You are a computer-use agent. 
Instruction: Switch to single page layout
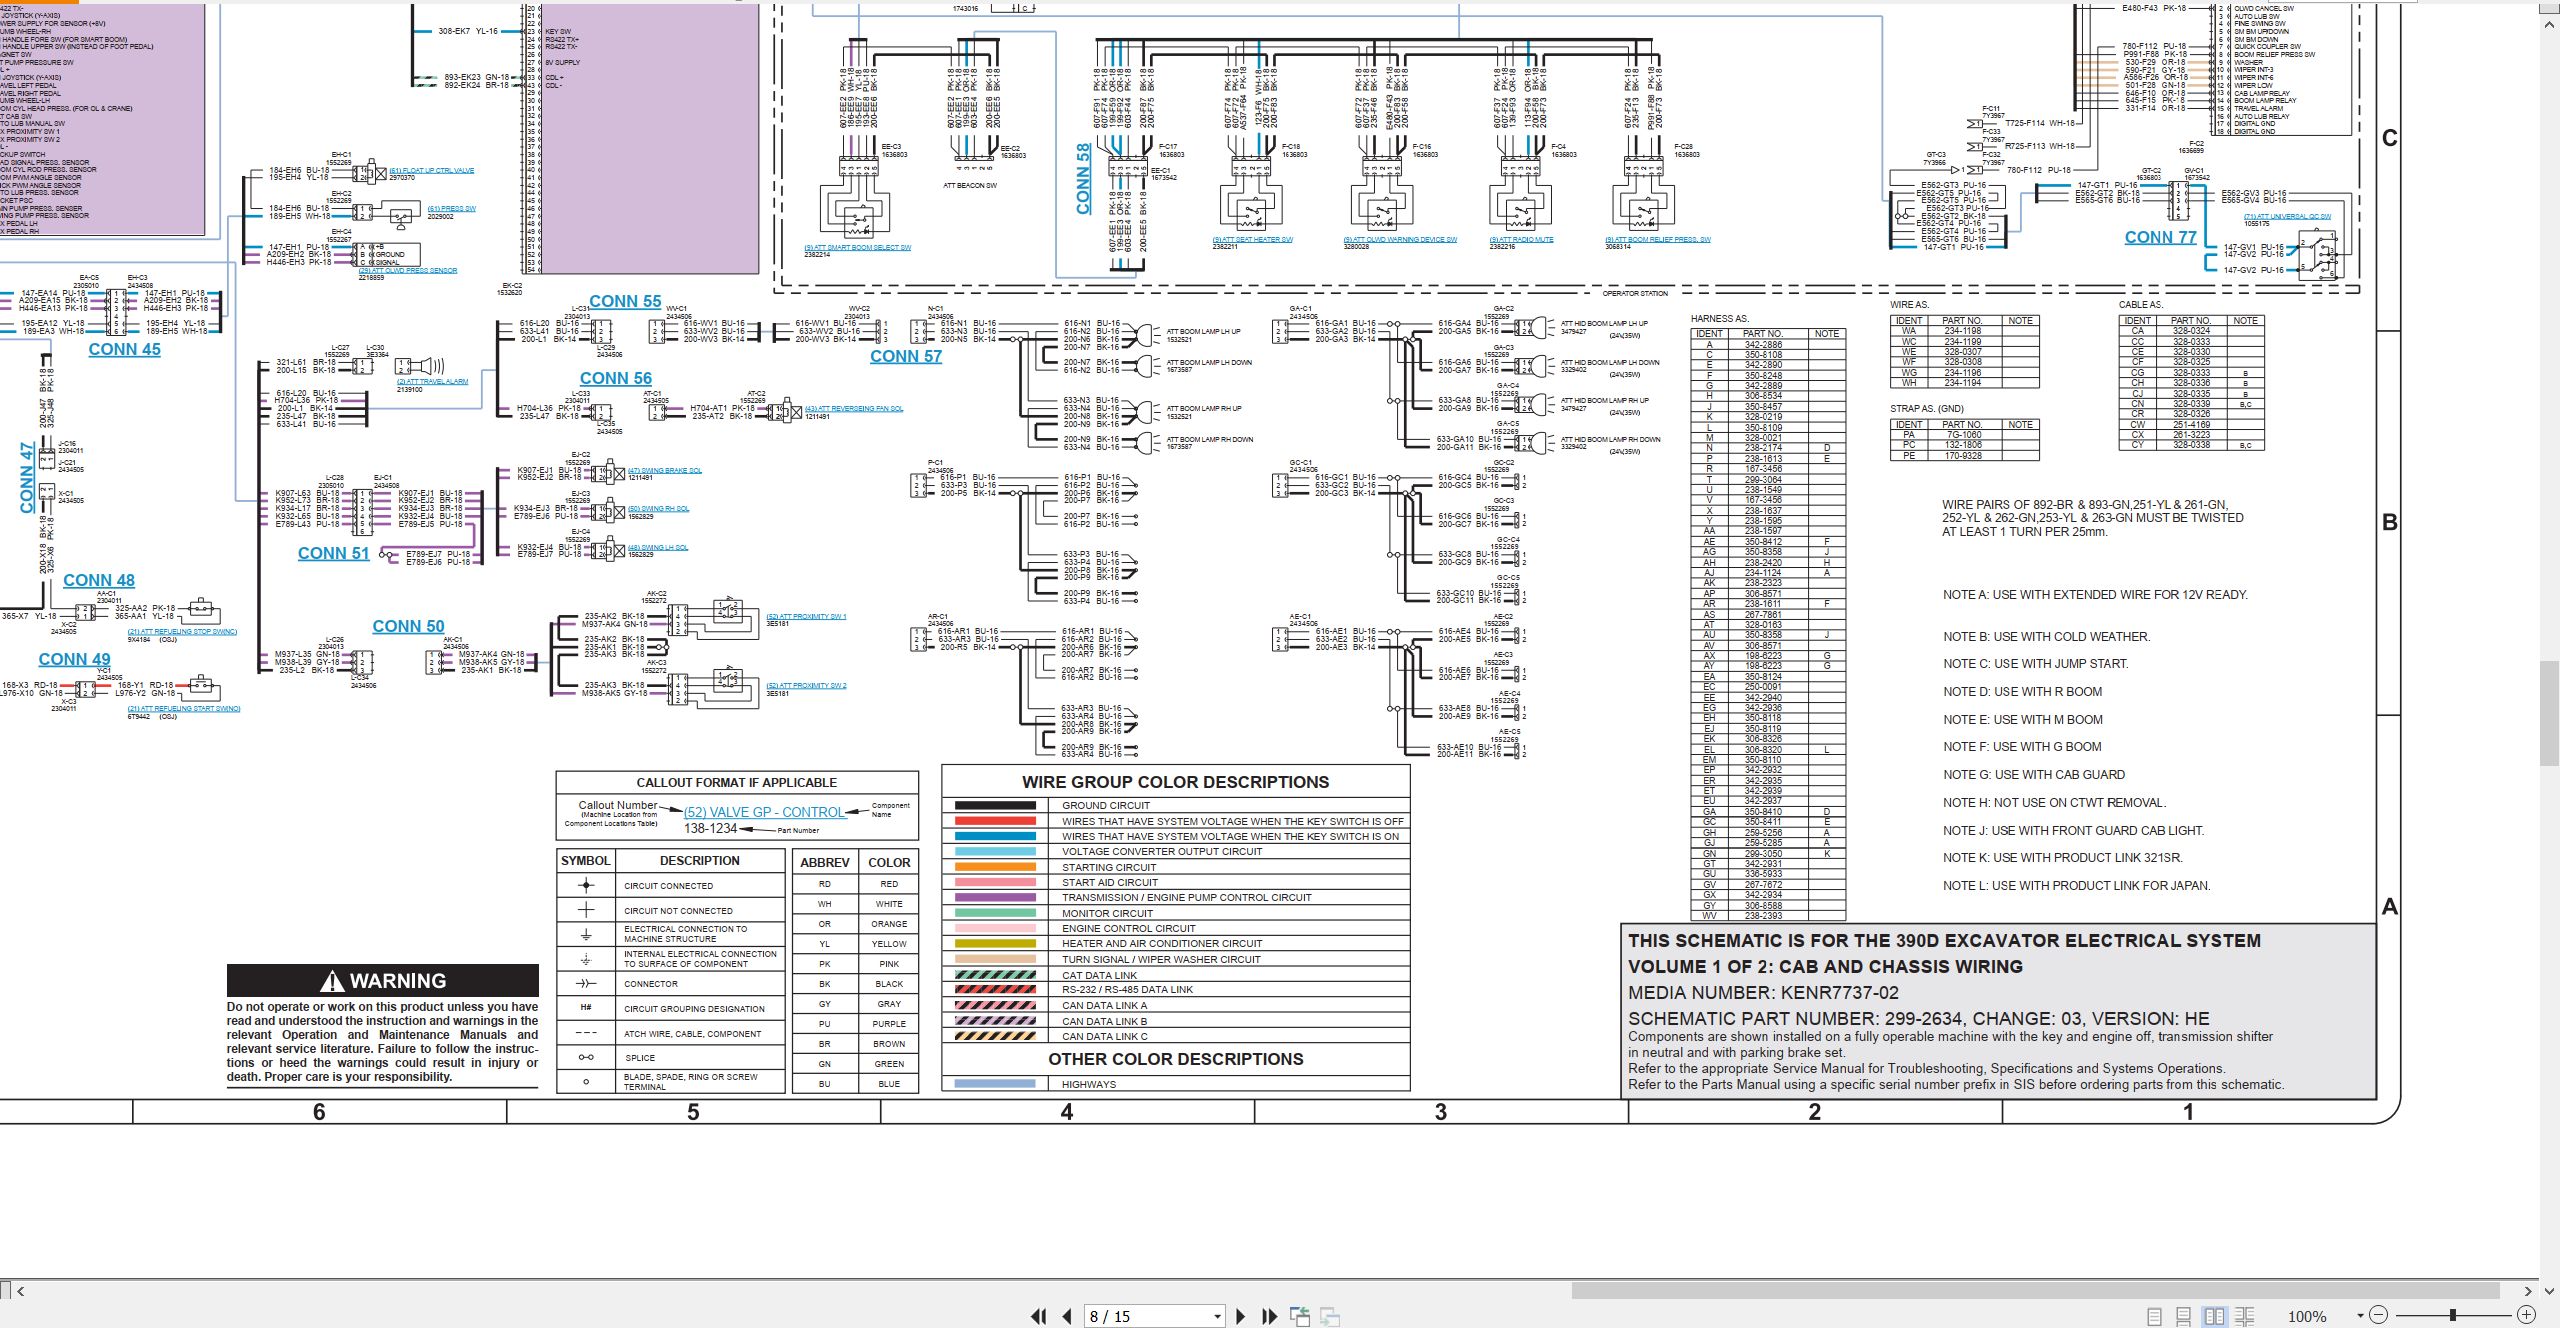click(2154, 1316)
